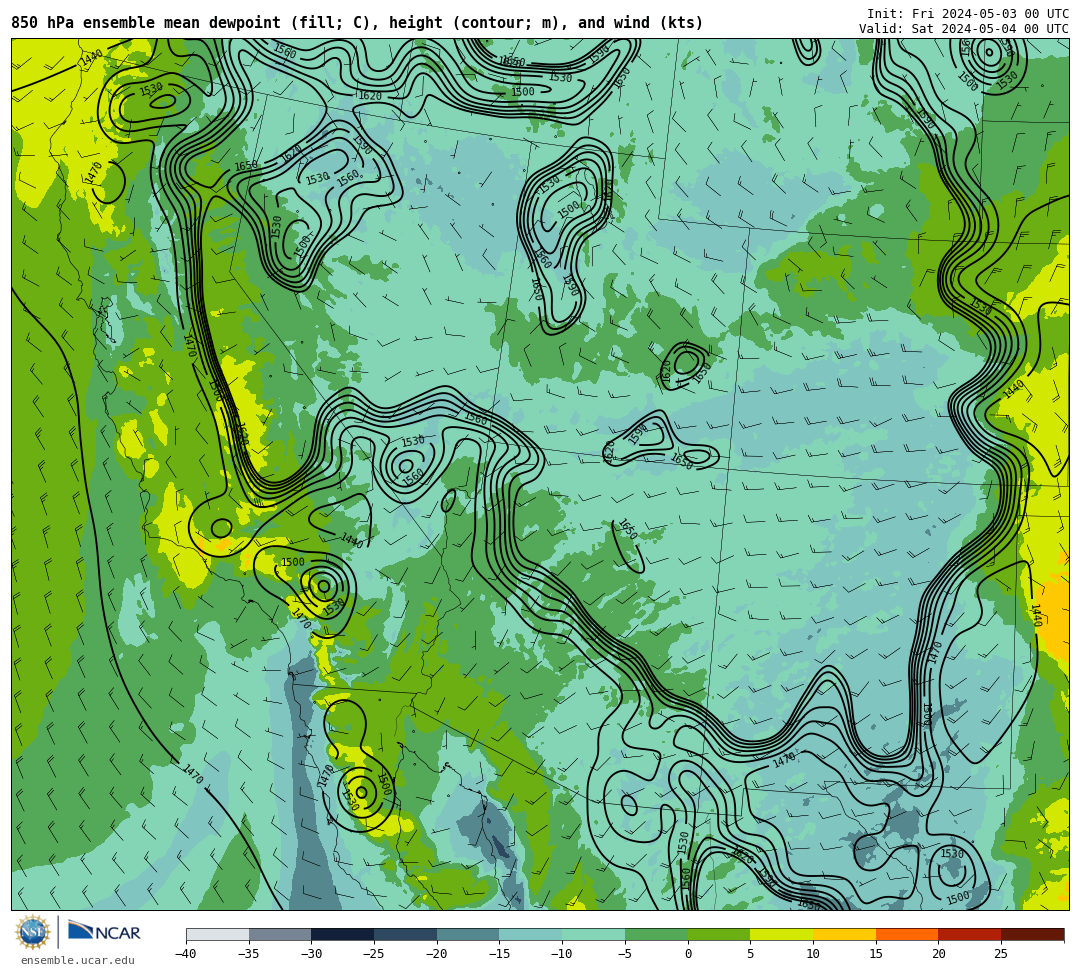Viewport: 1080px width, 973px height.
Task: Click the 25 colorbar tick label
Action: [x=1001, y=954]
